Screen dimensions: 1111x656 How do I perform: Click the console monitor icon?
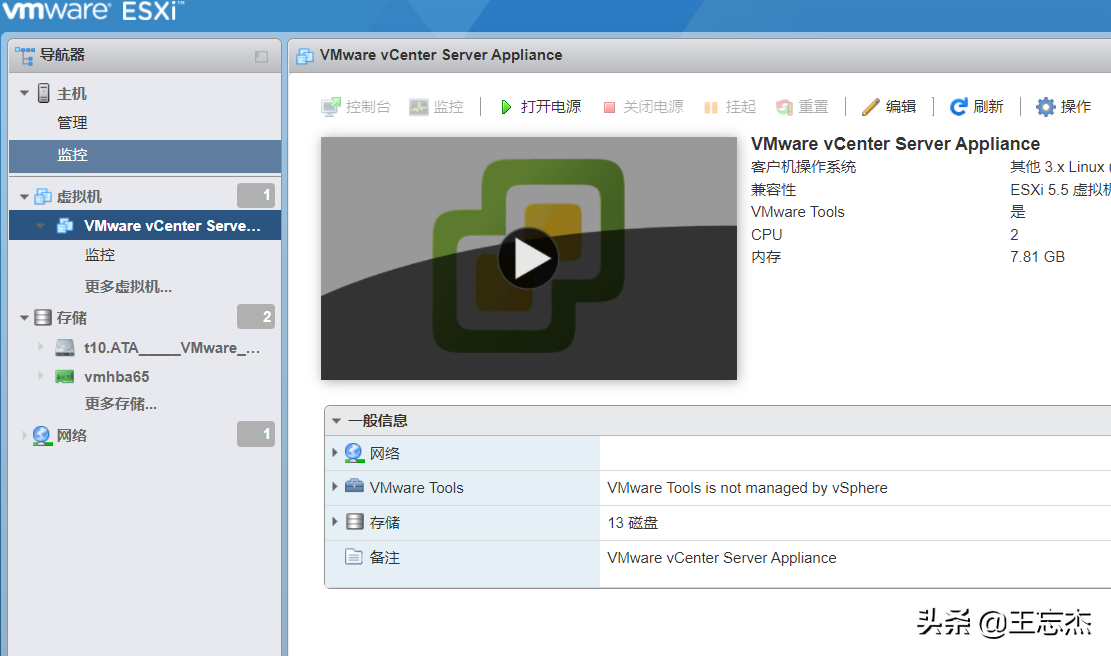331,107
